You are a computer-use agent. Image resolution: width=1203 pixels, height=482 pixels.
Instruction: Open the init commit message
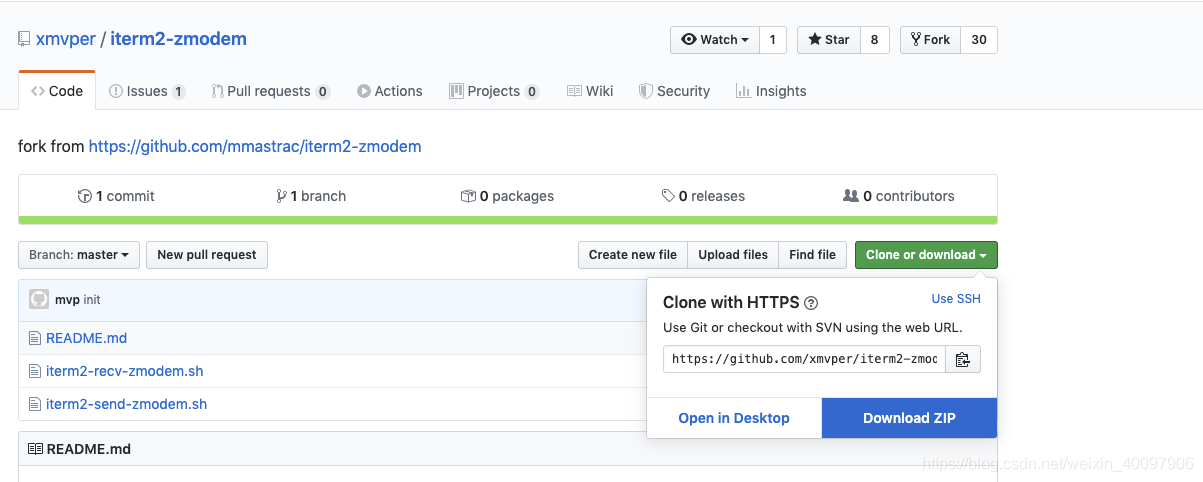[92, 300]
